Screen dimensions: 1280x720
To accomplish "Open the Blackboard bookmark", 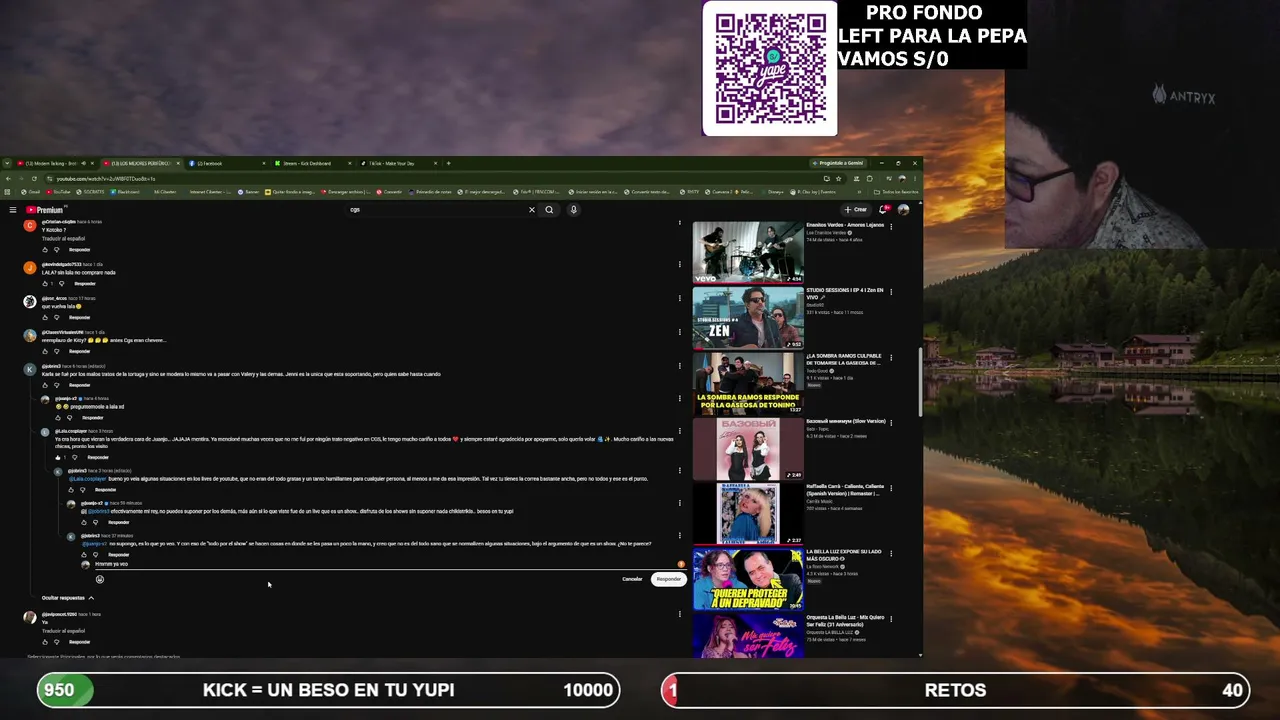I will (x=125, y=192).
